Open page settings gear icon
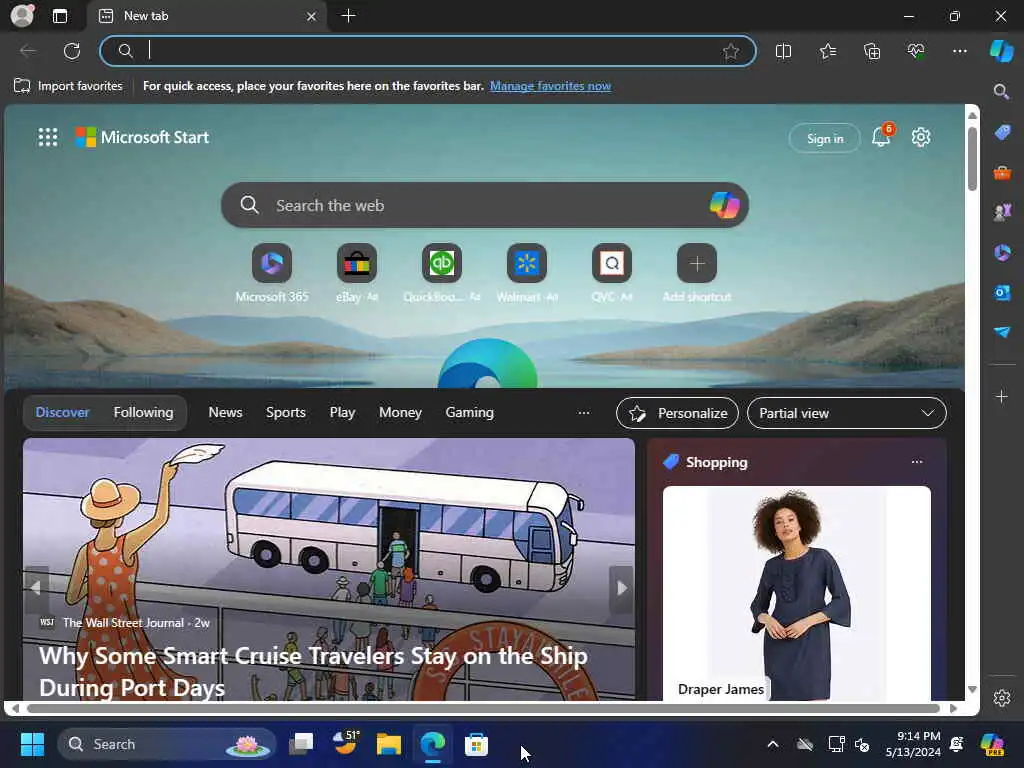This screenshot has width=1024, height=768. coord(921,137)
